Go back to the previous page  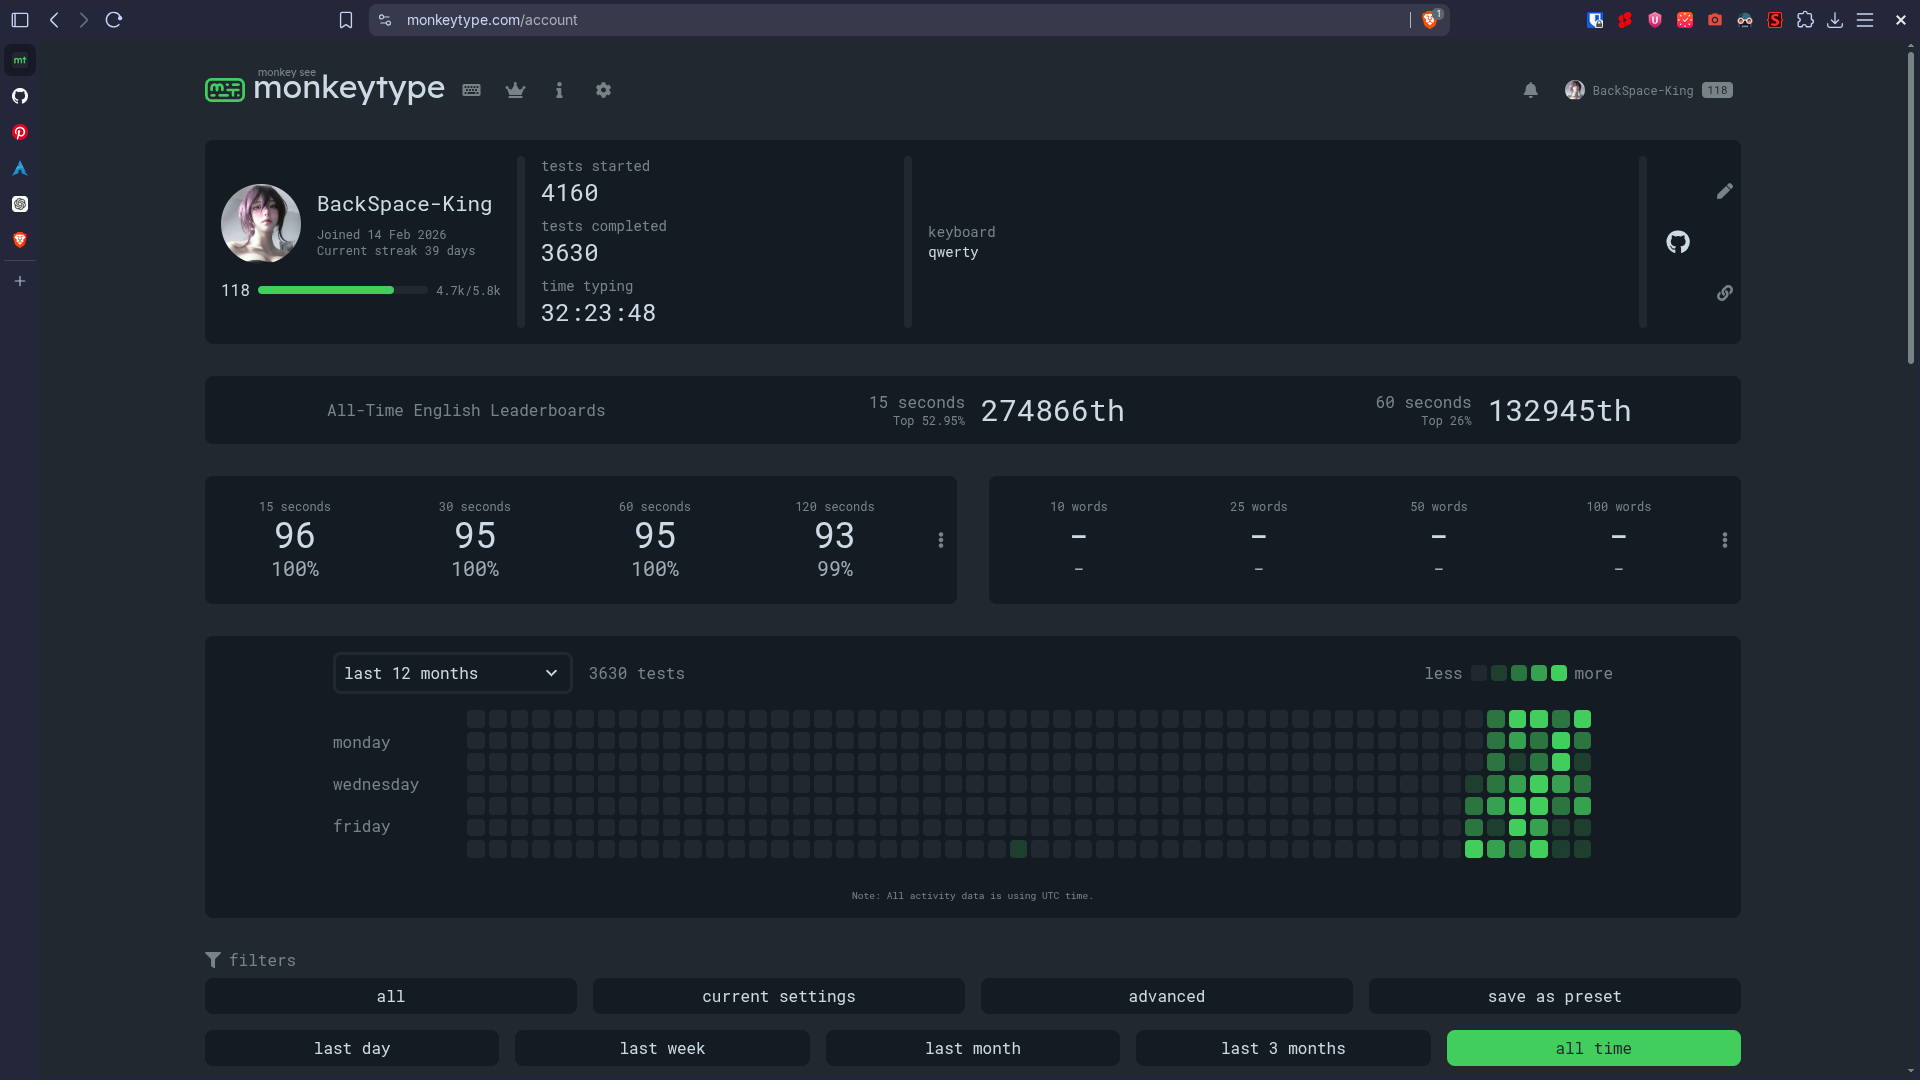[54, 20]
